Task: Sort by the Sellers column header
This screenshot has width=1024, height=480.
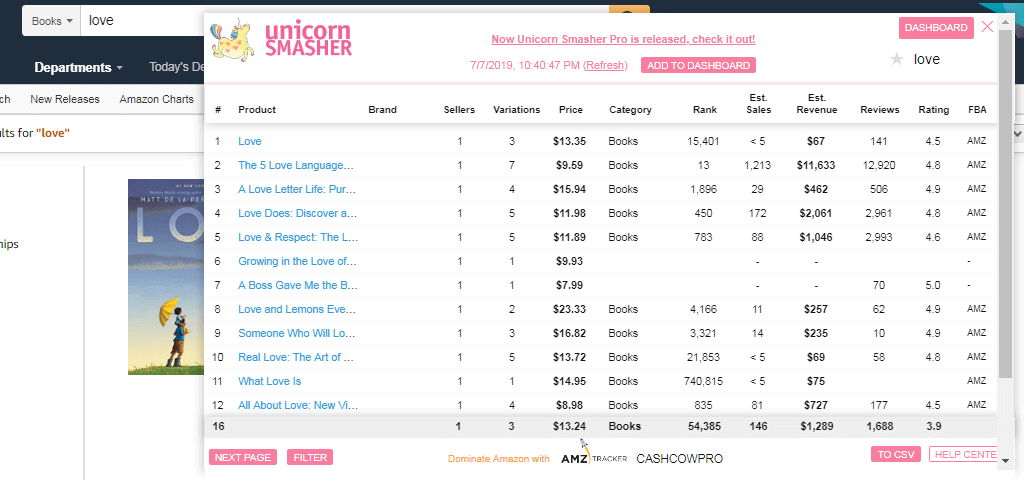Action: coord(459,110)
